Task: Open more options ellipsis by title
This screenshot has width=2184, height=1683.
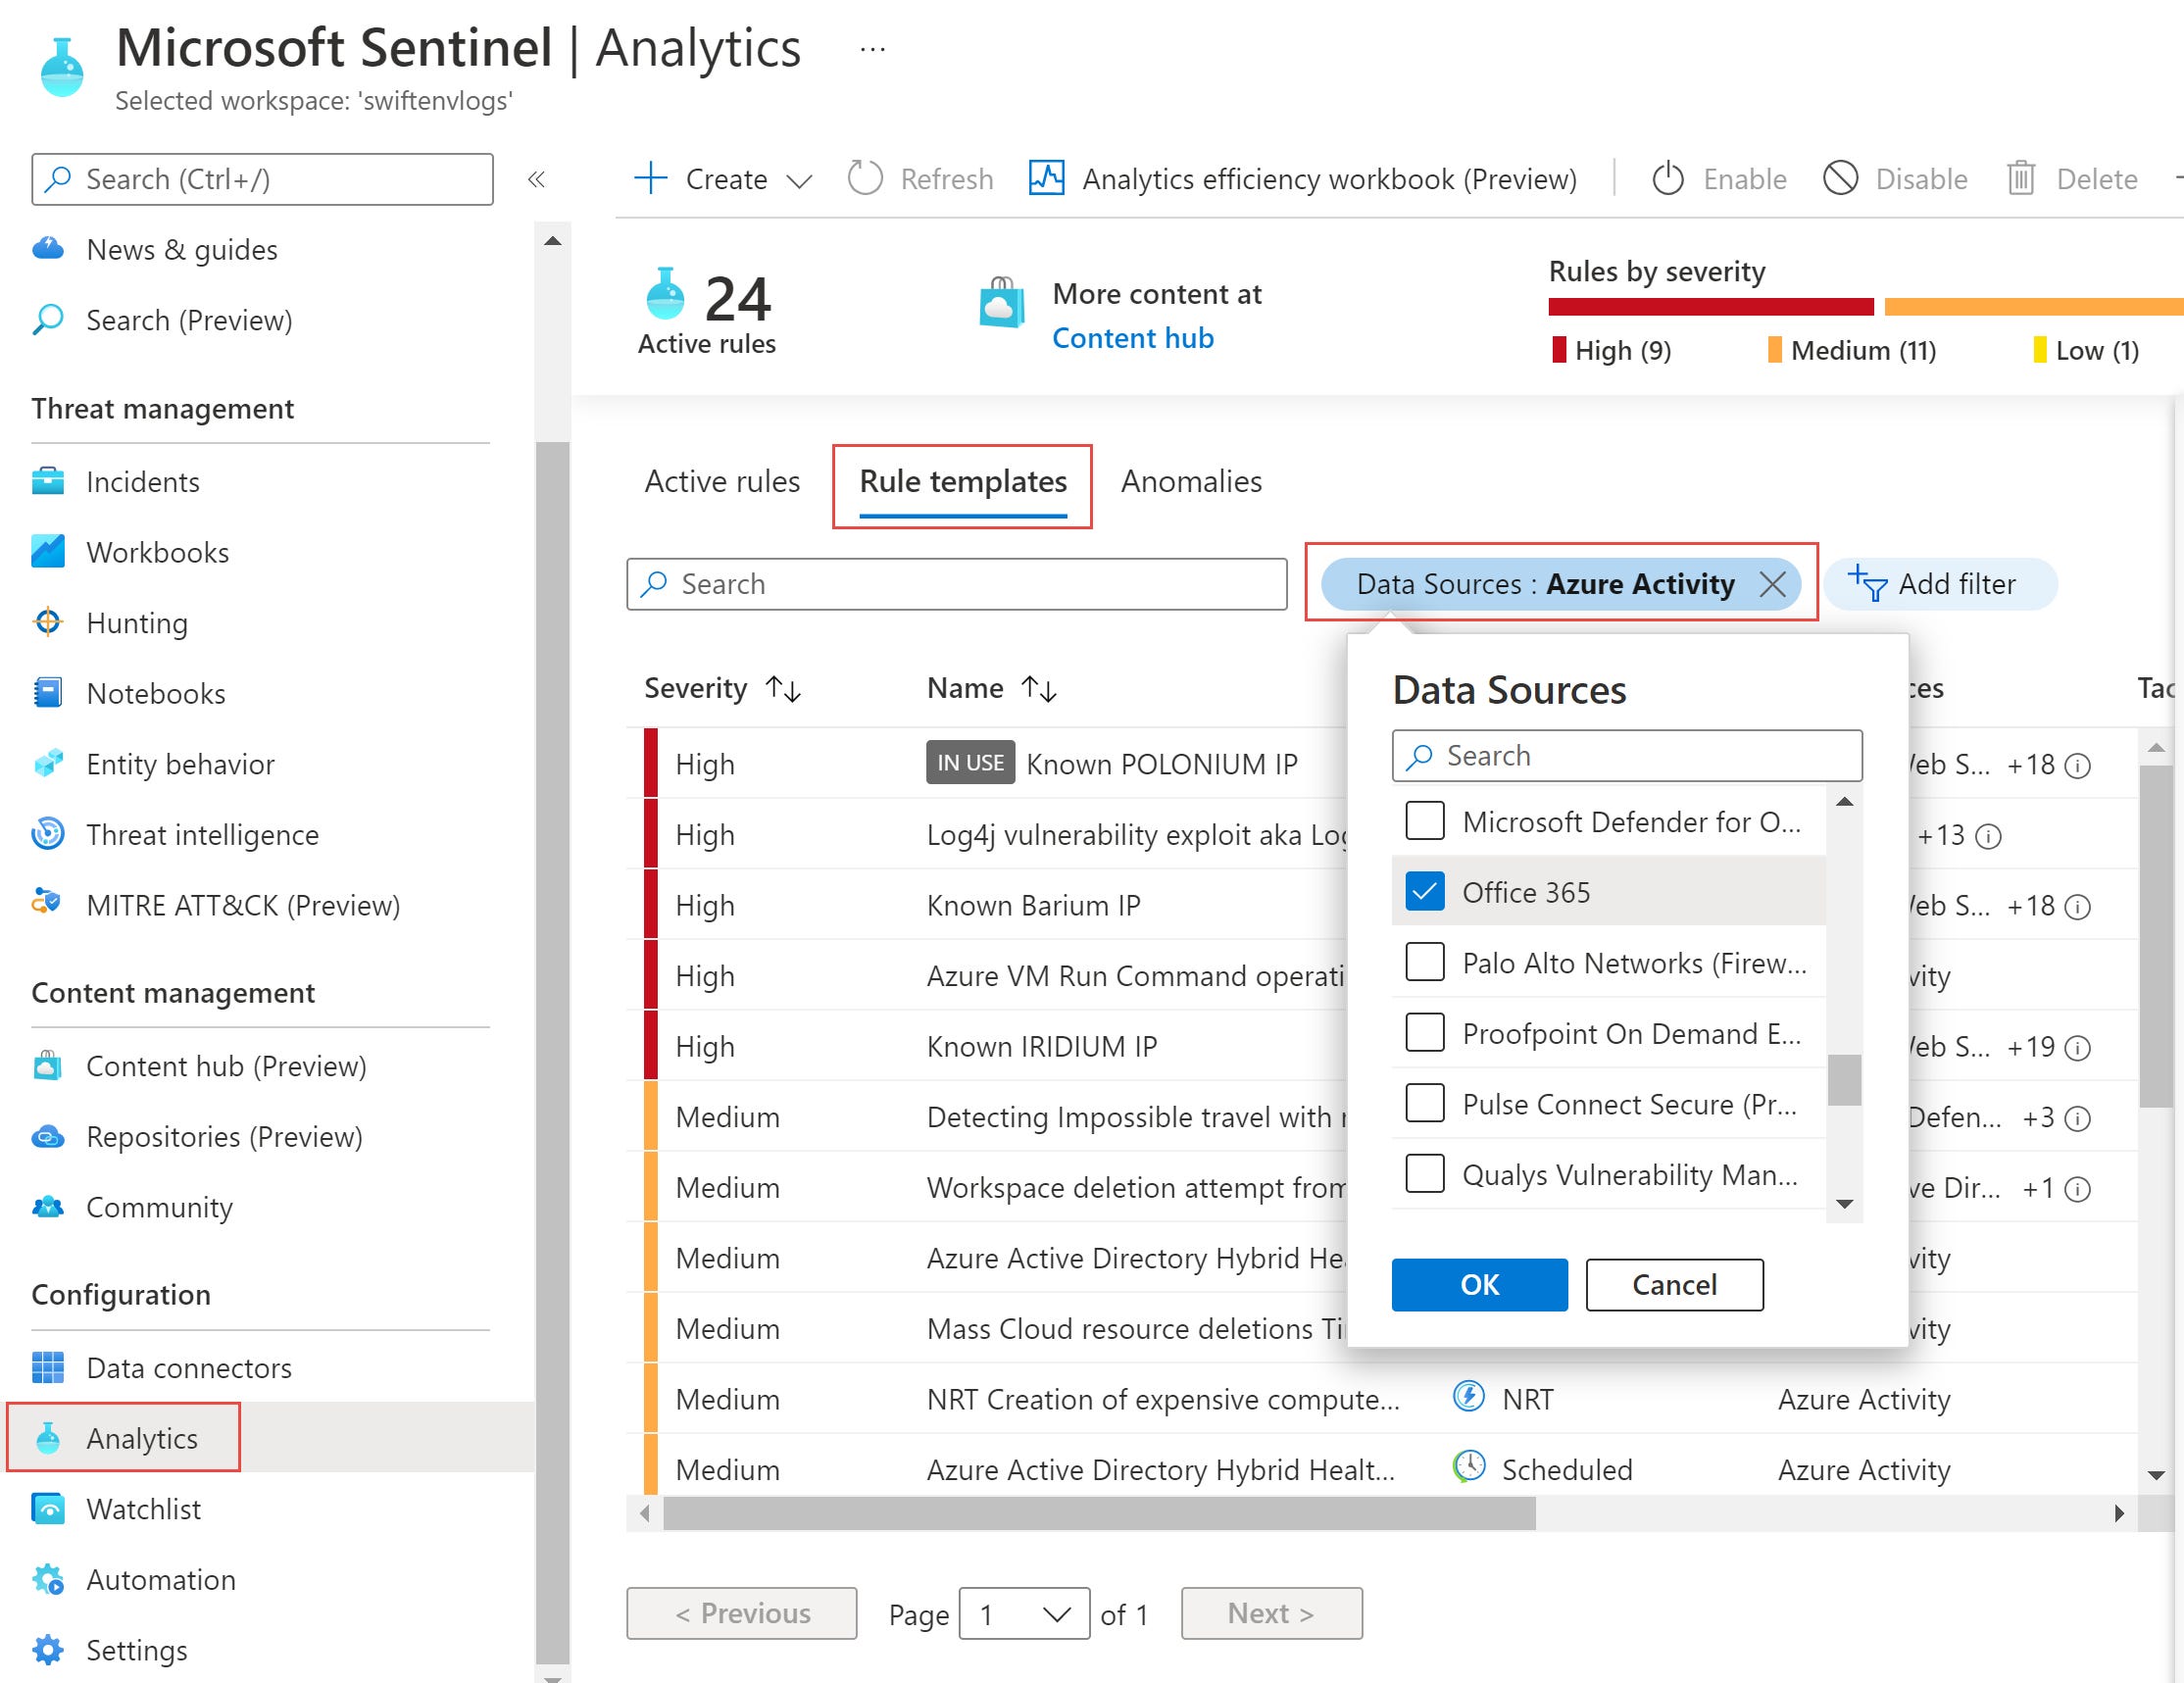Action: click(x=873, y=48)
